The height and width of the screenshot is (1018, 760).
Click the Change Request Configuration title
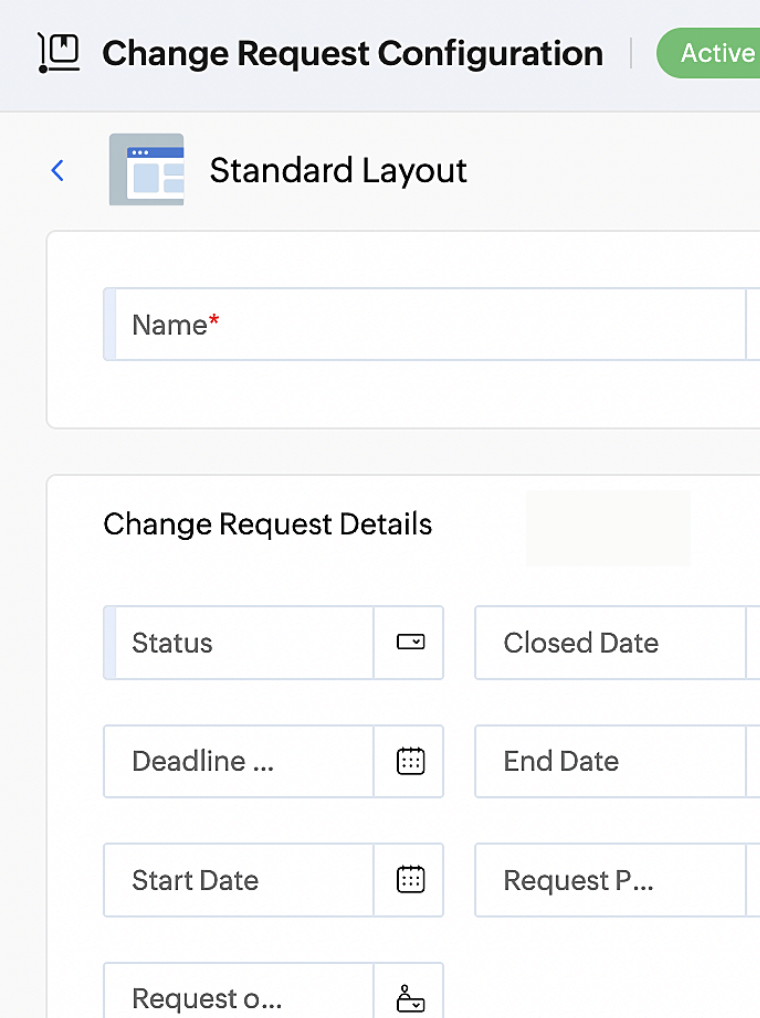(352, 53)
